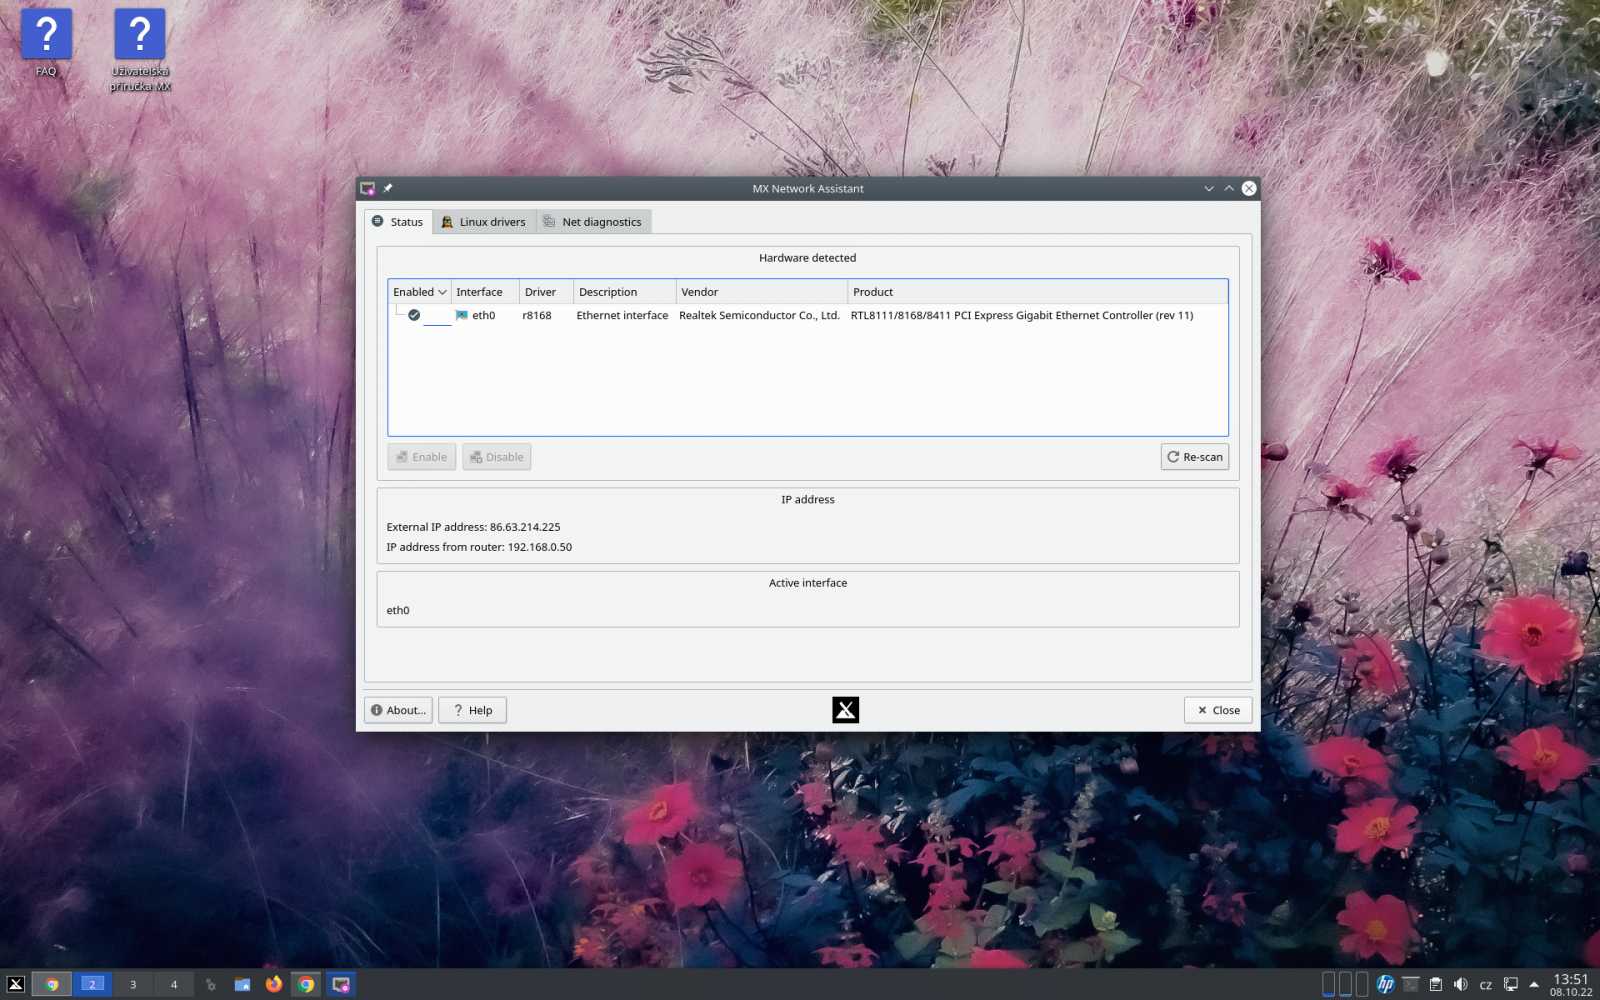Open the About dialog
1600x1000 pixels.
(398, 710)
